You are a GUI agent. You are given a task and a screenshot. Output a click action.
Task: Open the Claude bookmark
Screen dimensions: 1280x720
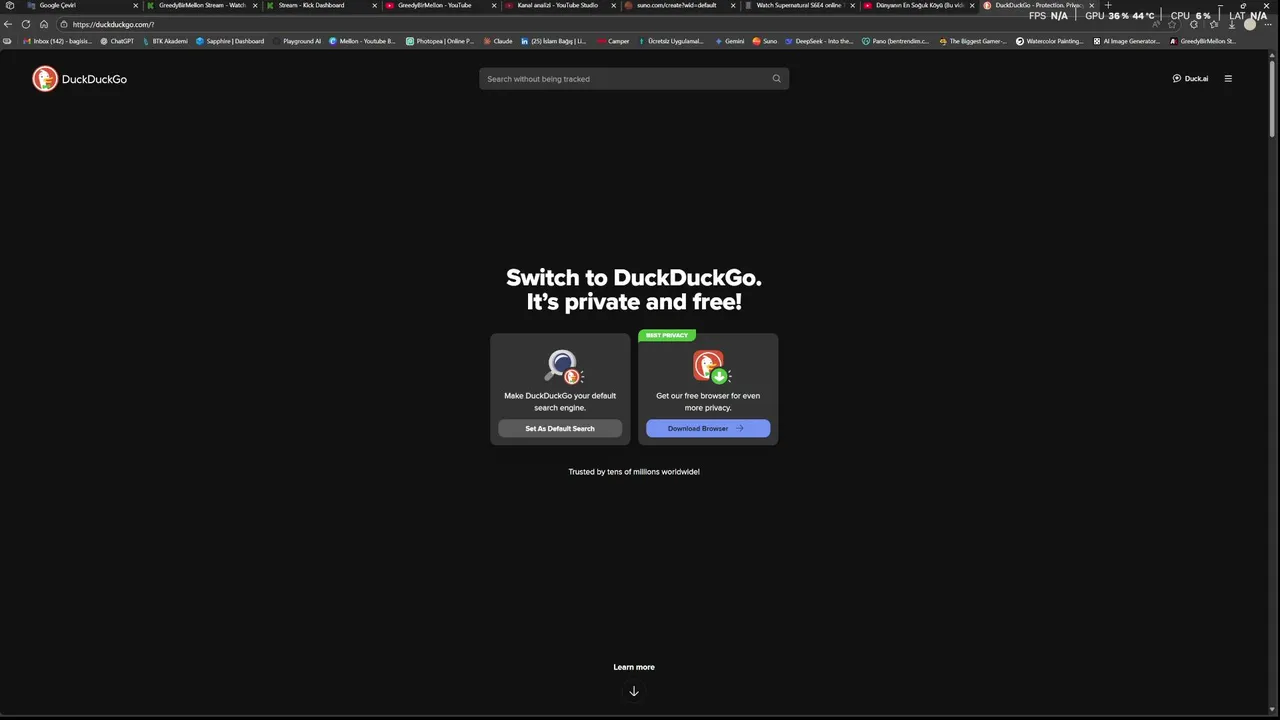pyautogui.click(x=498, y=42)
